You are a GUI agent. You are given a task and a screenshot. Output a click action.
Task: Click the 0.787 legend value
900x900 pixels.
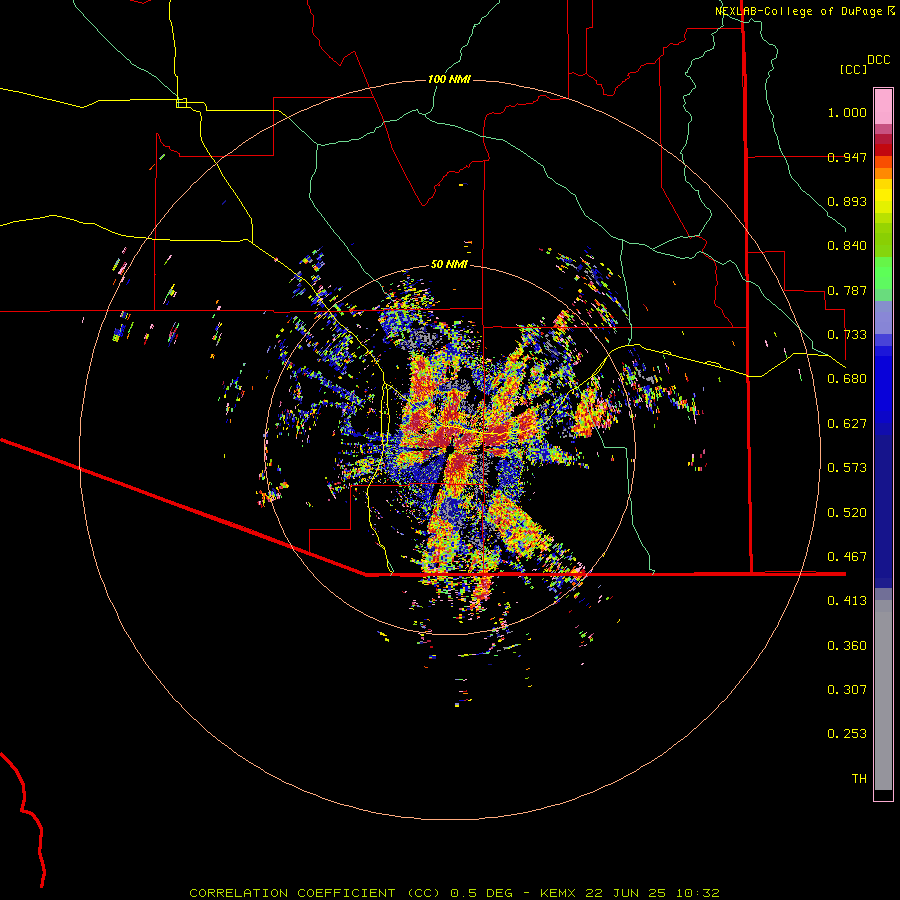[847, 290]
